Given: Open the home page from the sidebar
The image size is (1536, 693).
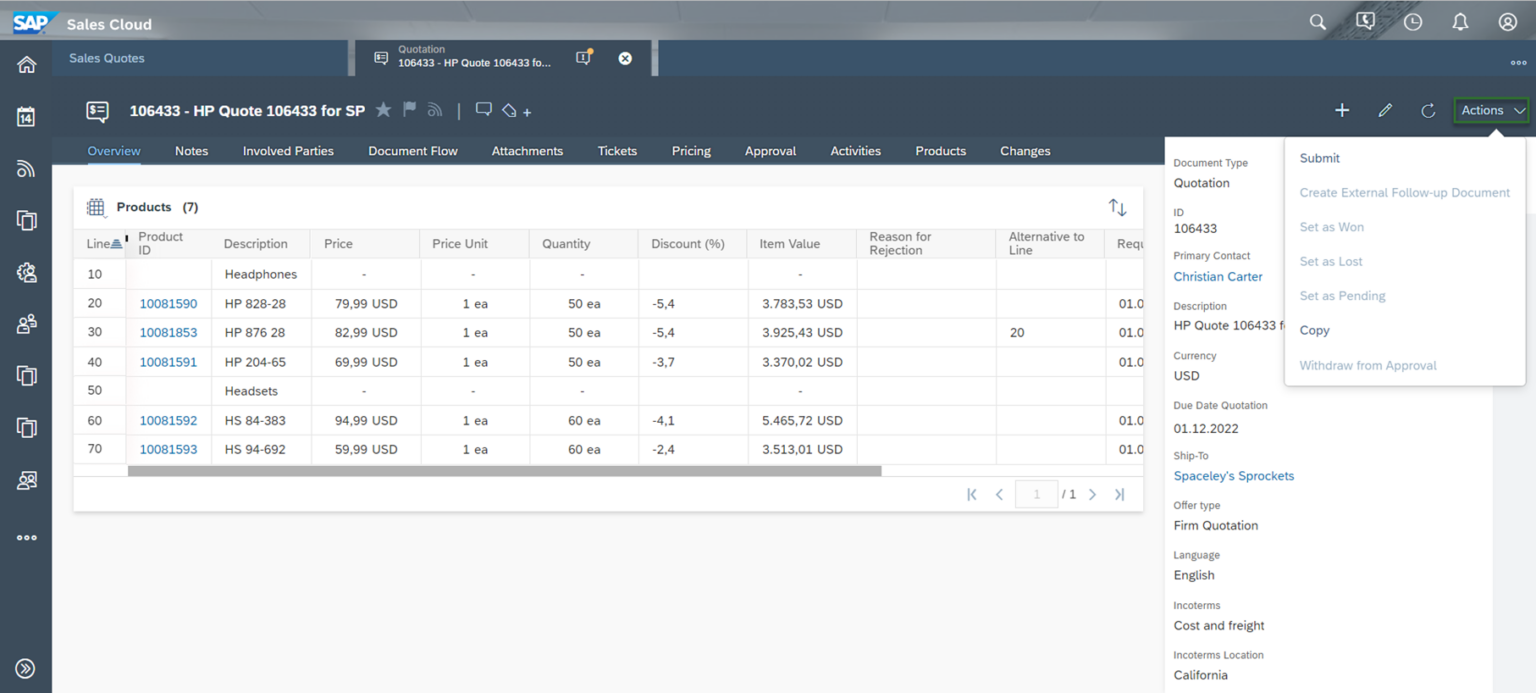Looking at the screenshot, I should [x=26, y=62].
